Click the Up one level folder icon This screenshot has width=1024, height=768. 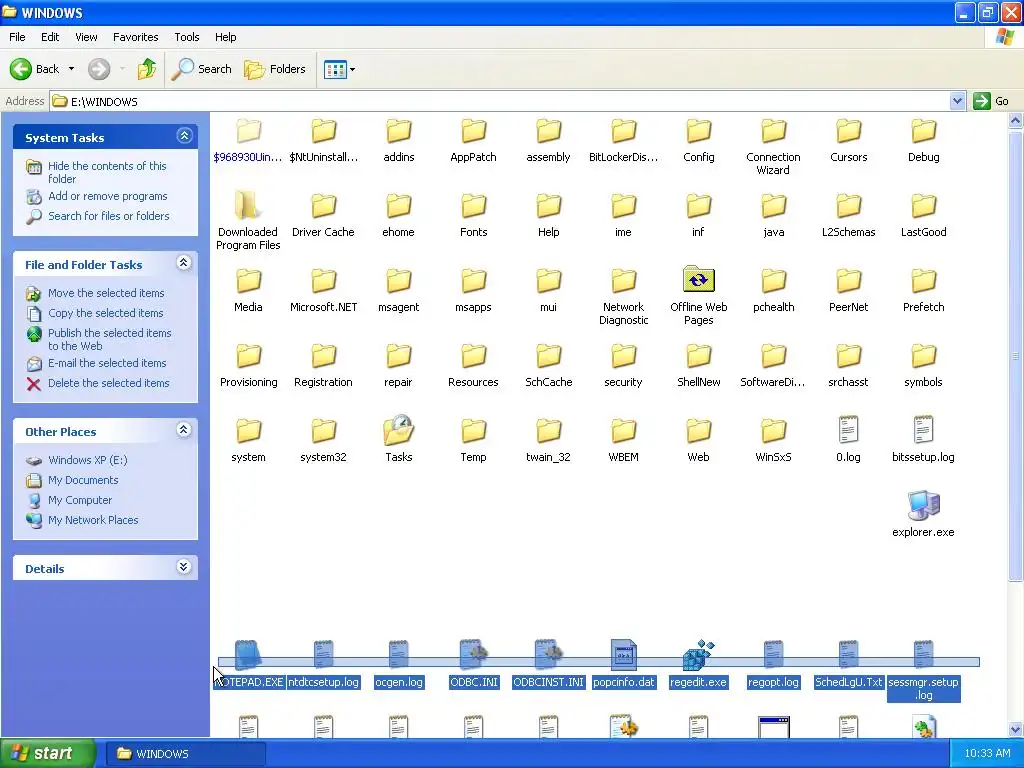click(147, 69)
